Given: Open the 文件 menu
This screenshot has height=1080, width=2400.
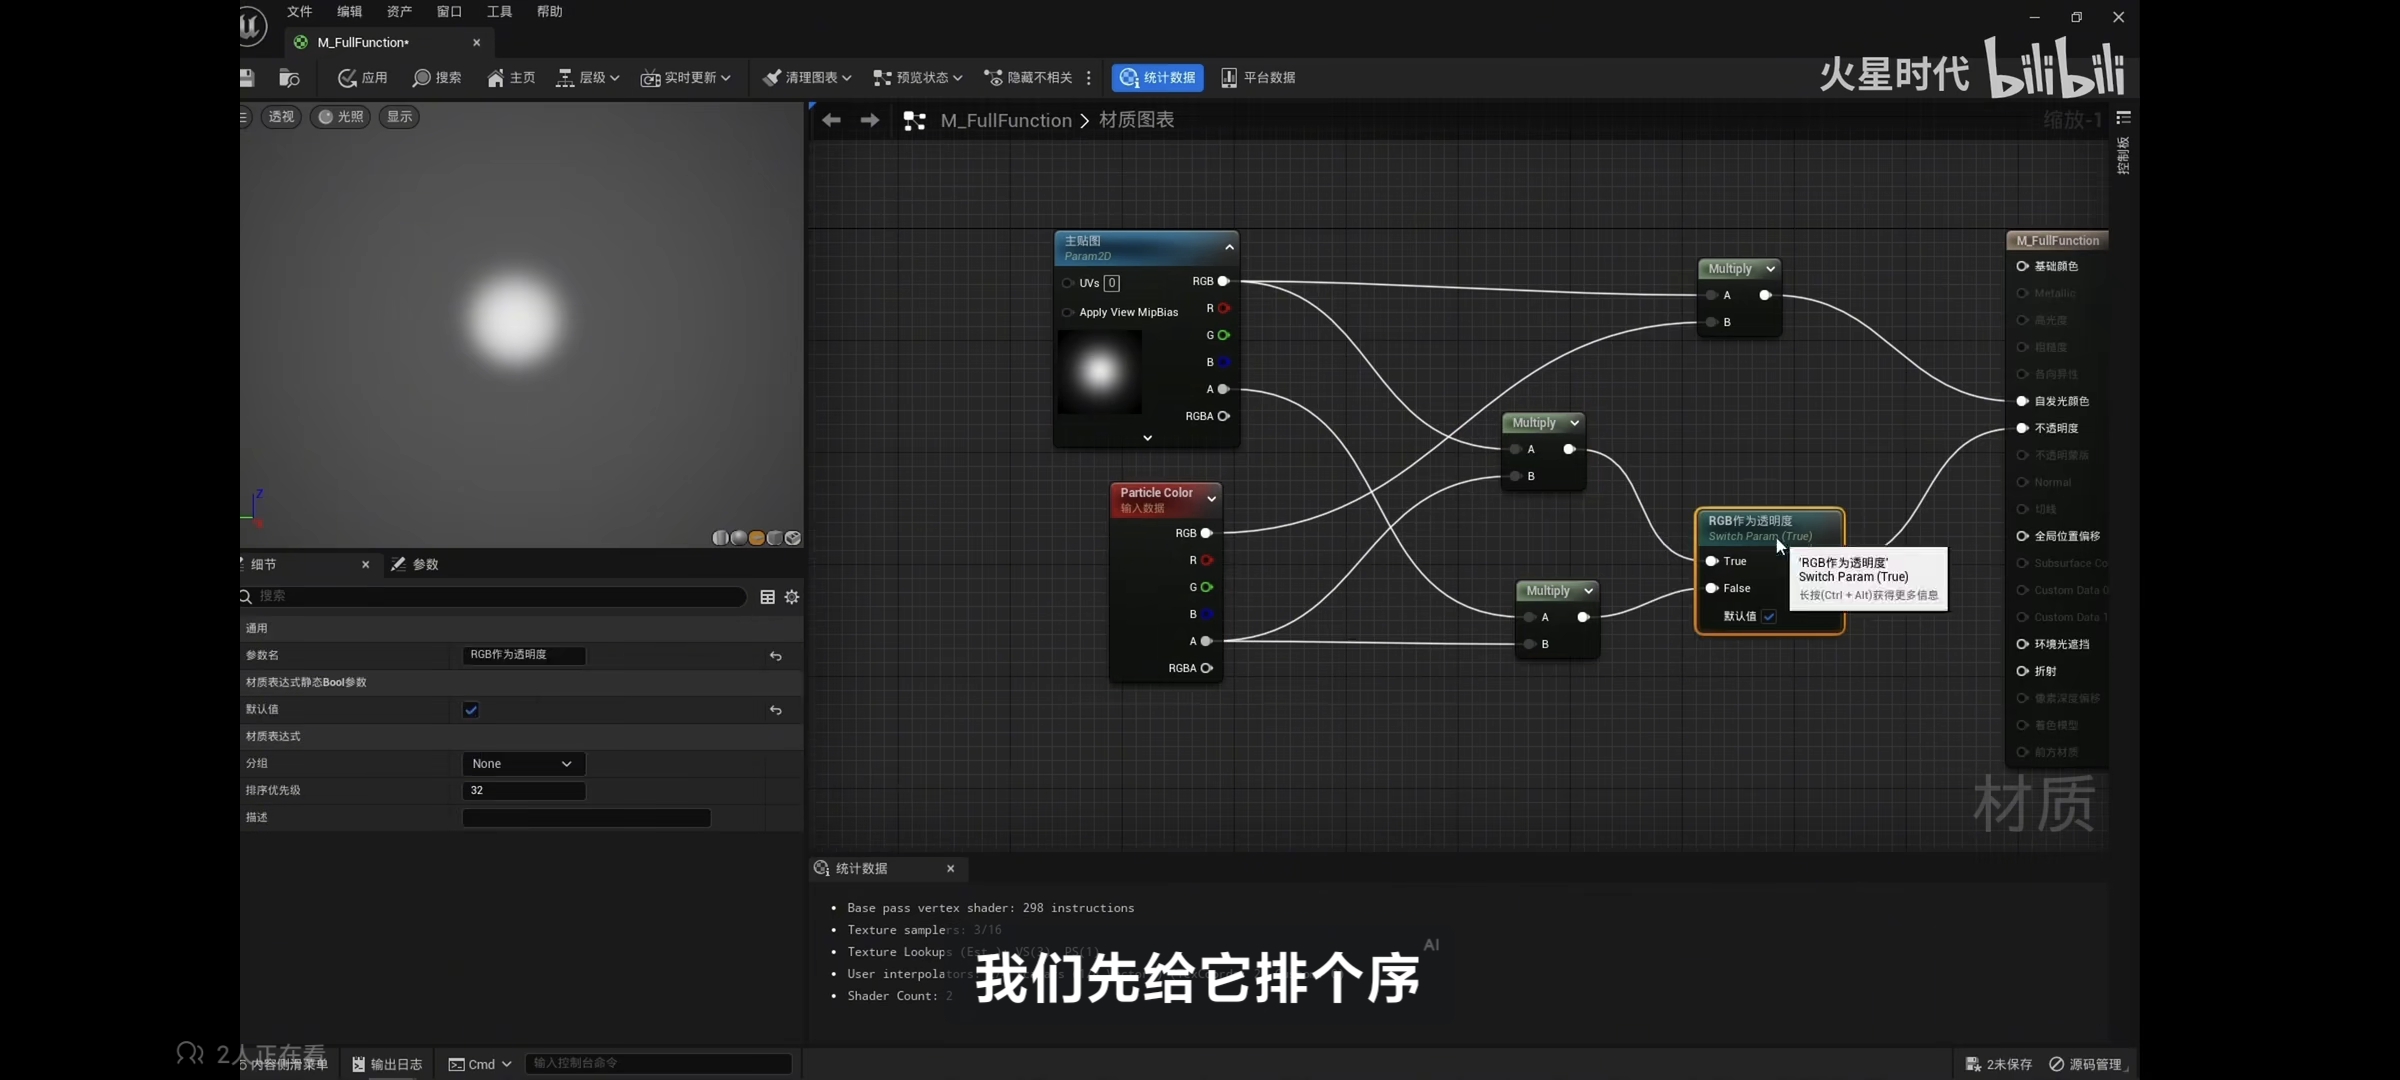Looking at the screenshot, I should (299, 12).
